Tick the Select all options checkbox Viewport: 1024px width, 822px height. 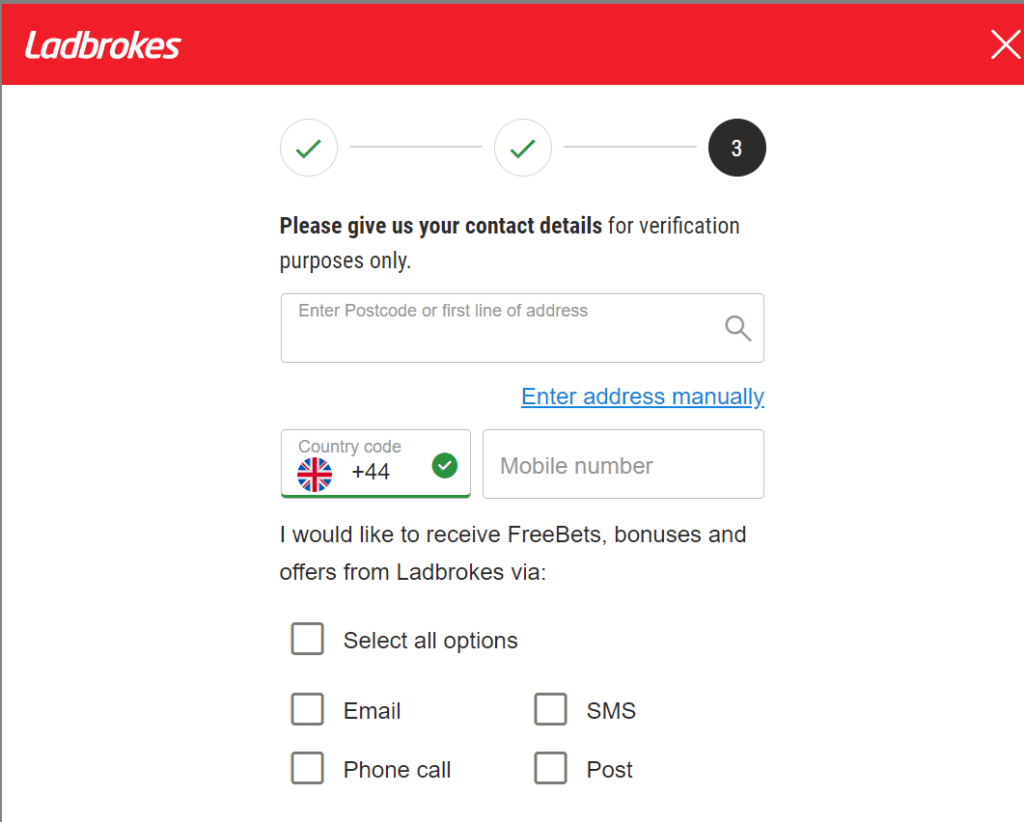coord(308,639)
